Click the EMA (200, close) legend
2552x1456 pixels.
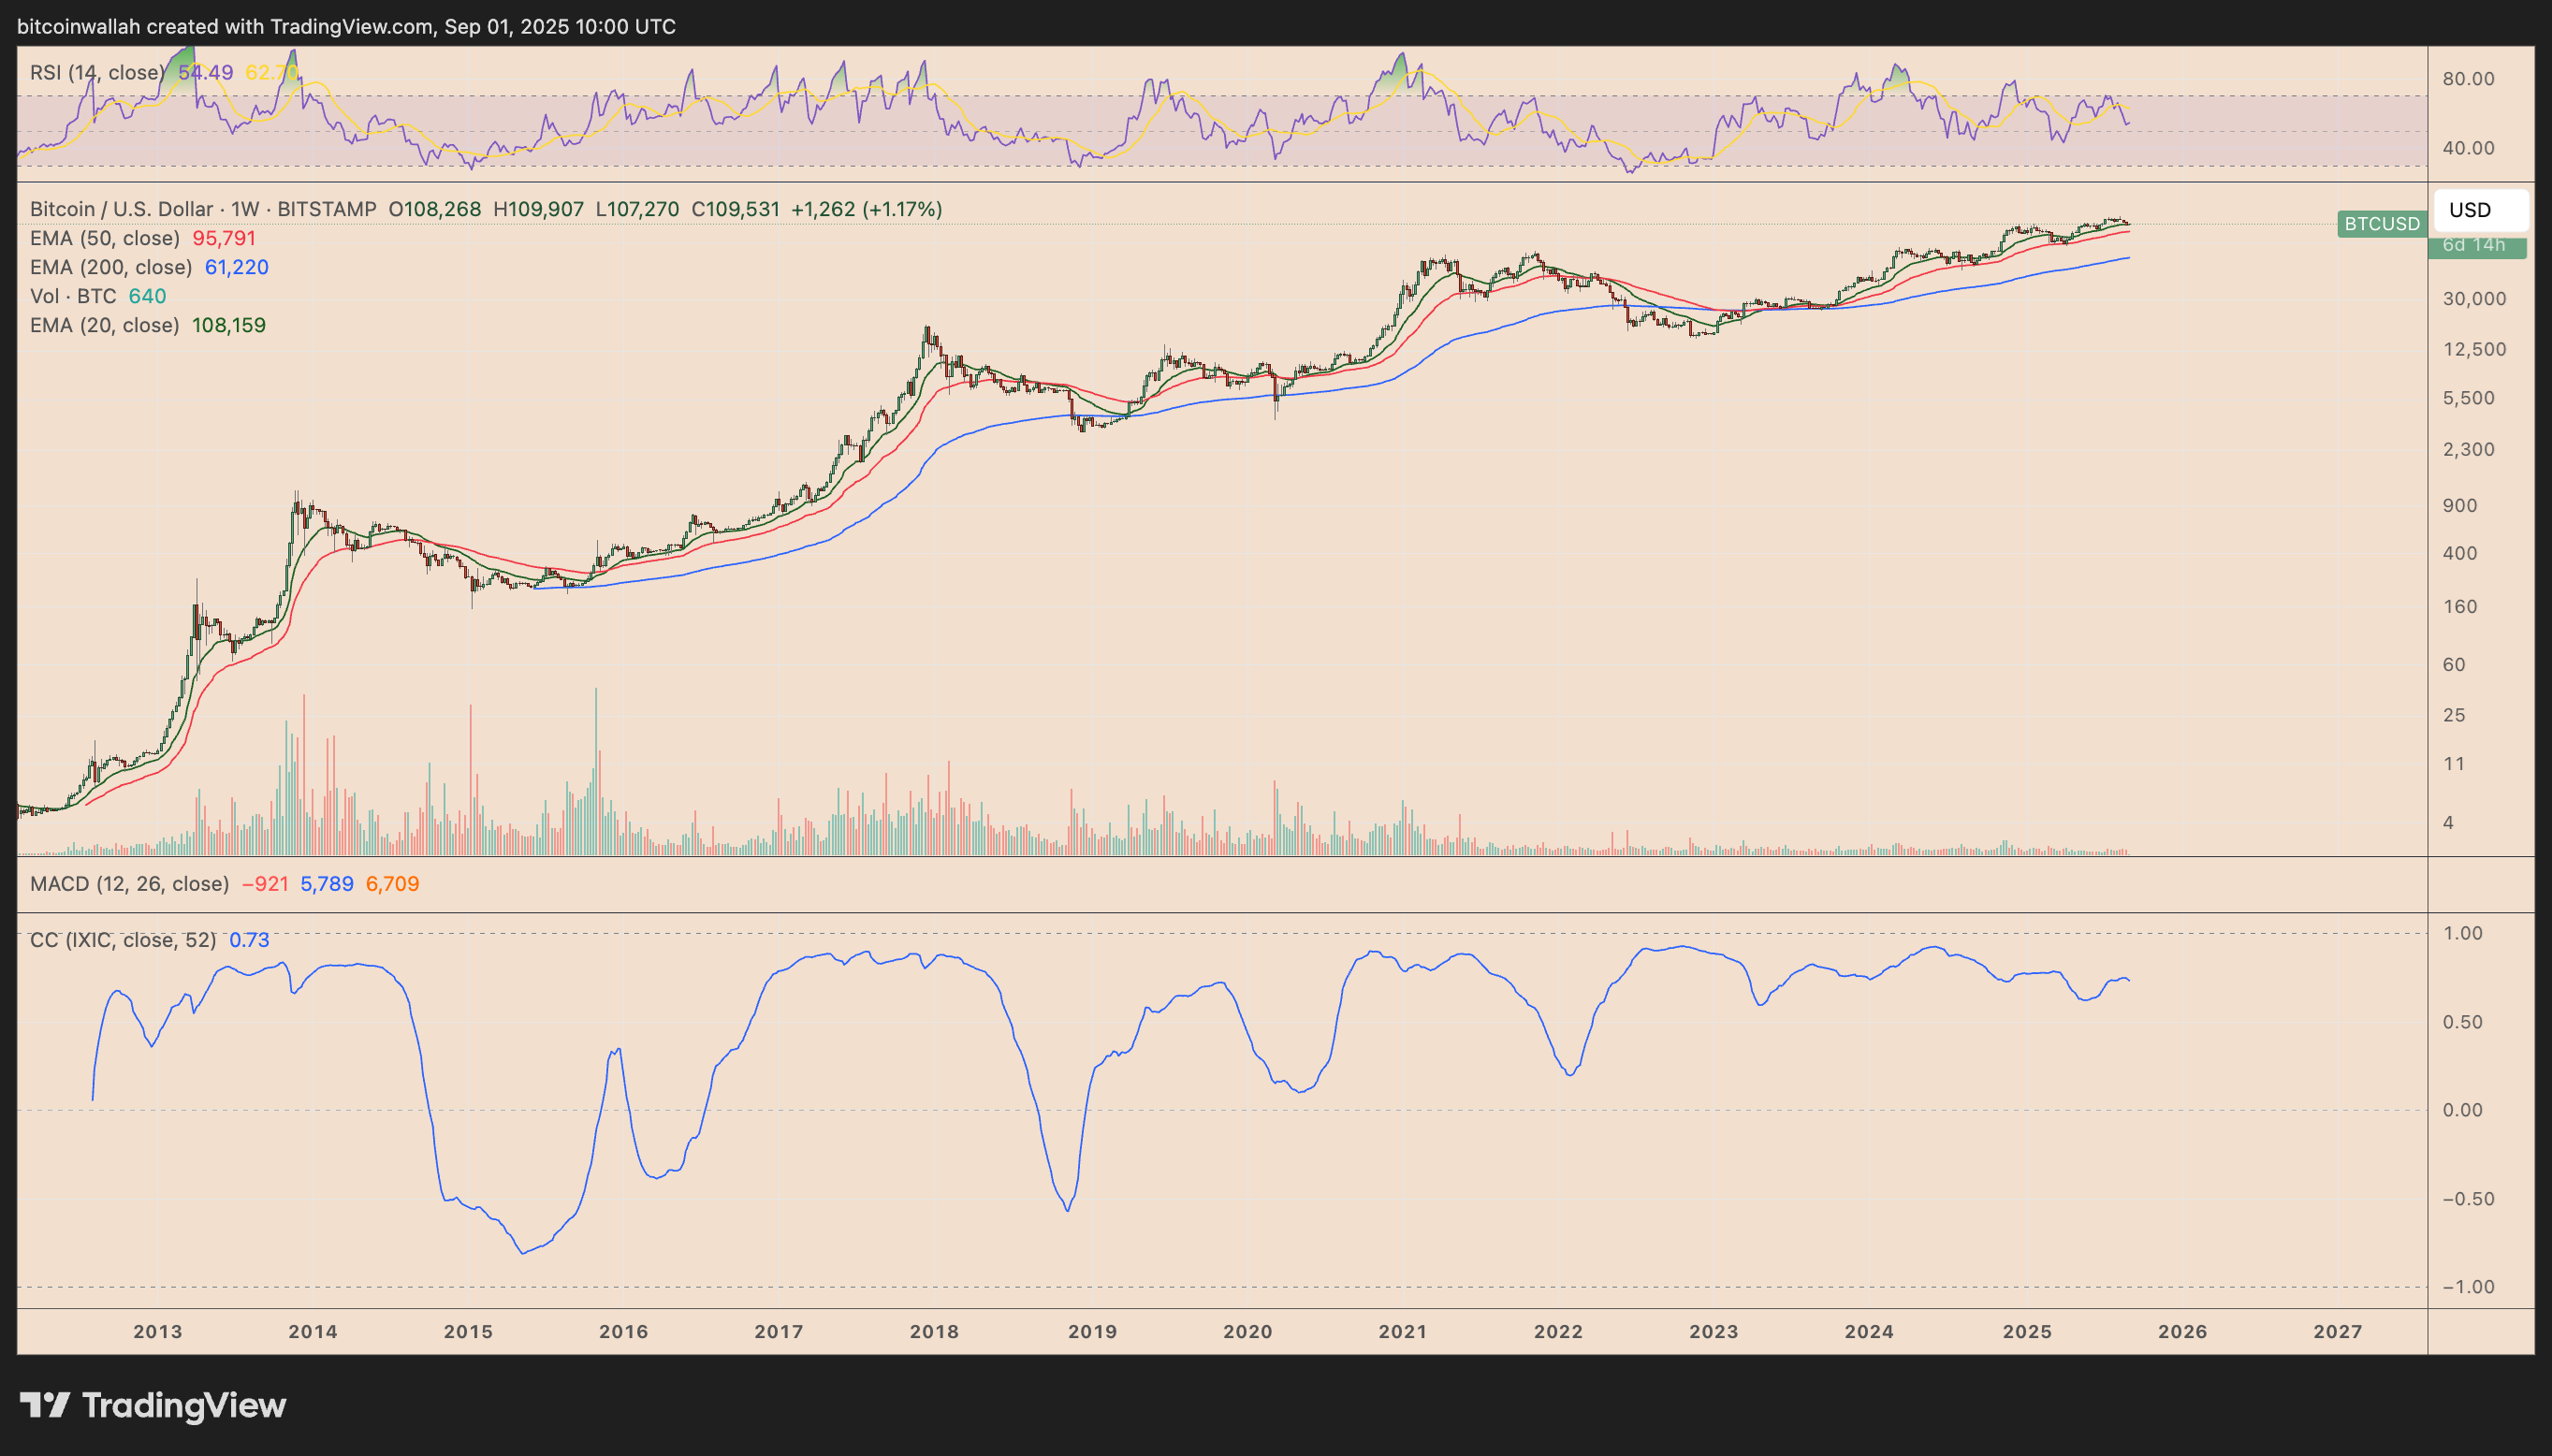[x=111, y=267]
